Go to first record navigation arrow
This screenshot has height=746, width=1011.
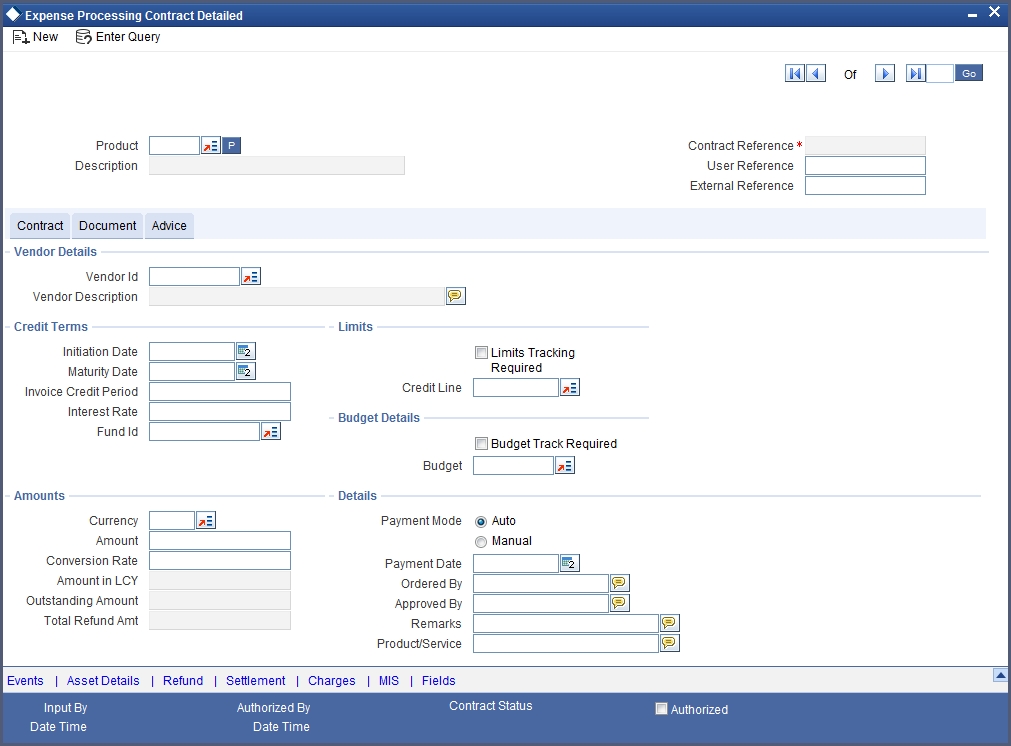pos(794,74)
